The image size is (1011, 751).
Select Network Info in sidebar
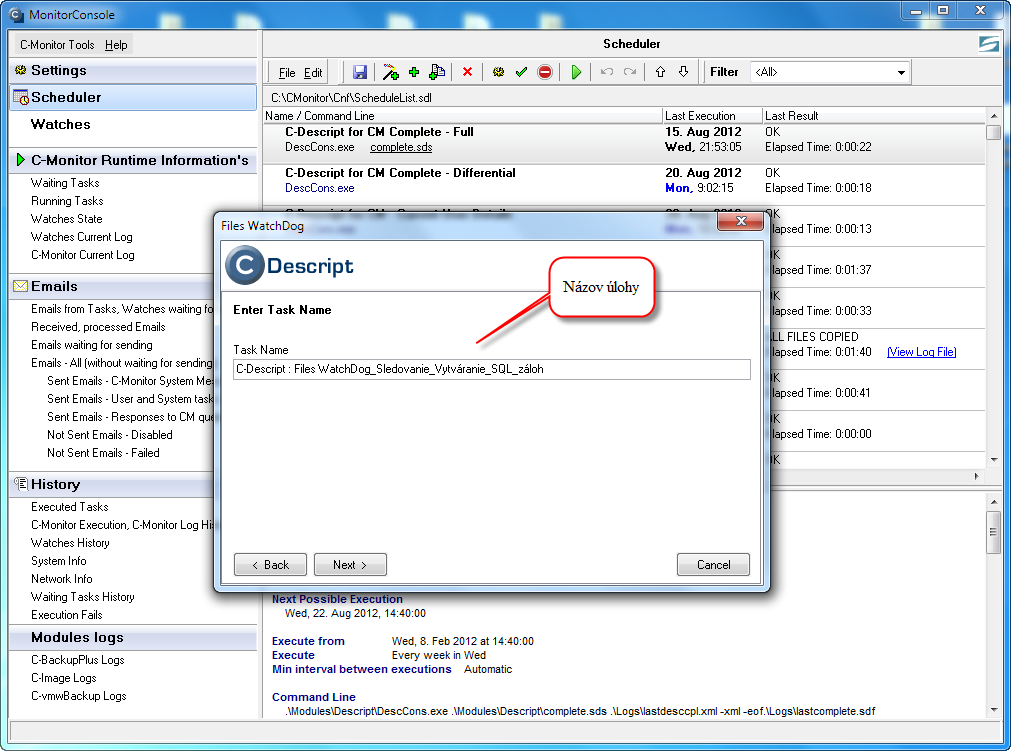click(62, 579)
